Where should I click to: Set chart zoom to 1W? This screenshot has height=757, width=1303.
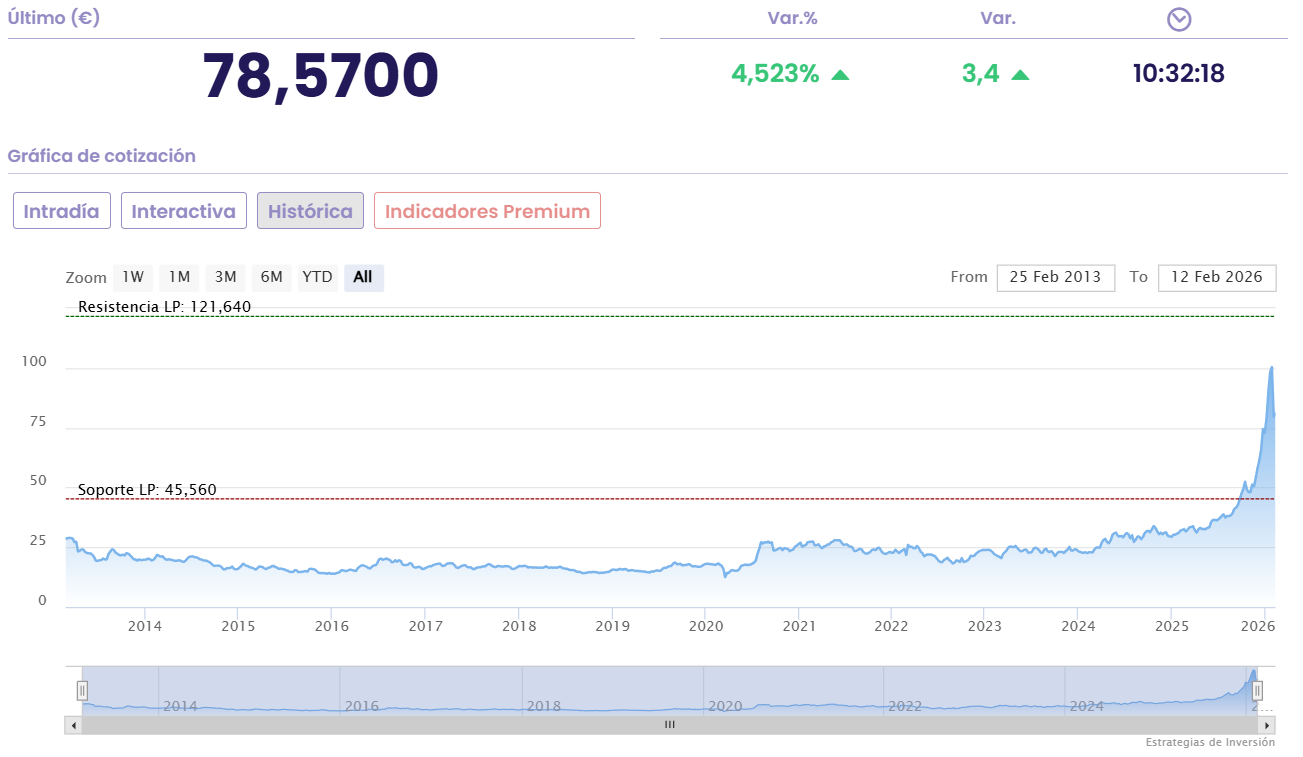pos(133,277)
